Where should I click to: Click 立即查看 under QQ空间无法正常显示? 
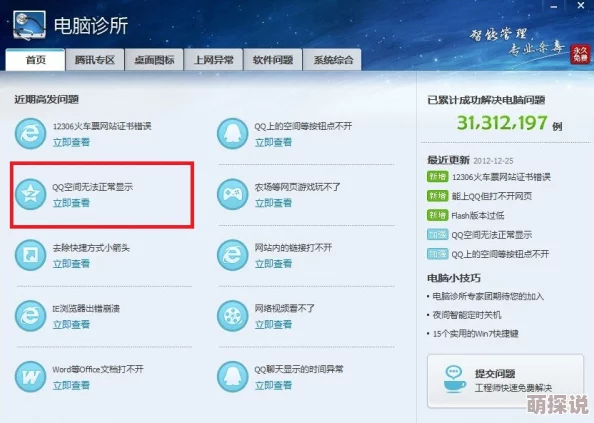click(x=71, y=203)
